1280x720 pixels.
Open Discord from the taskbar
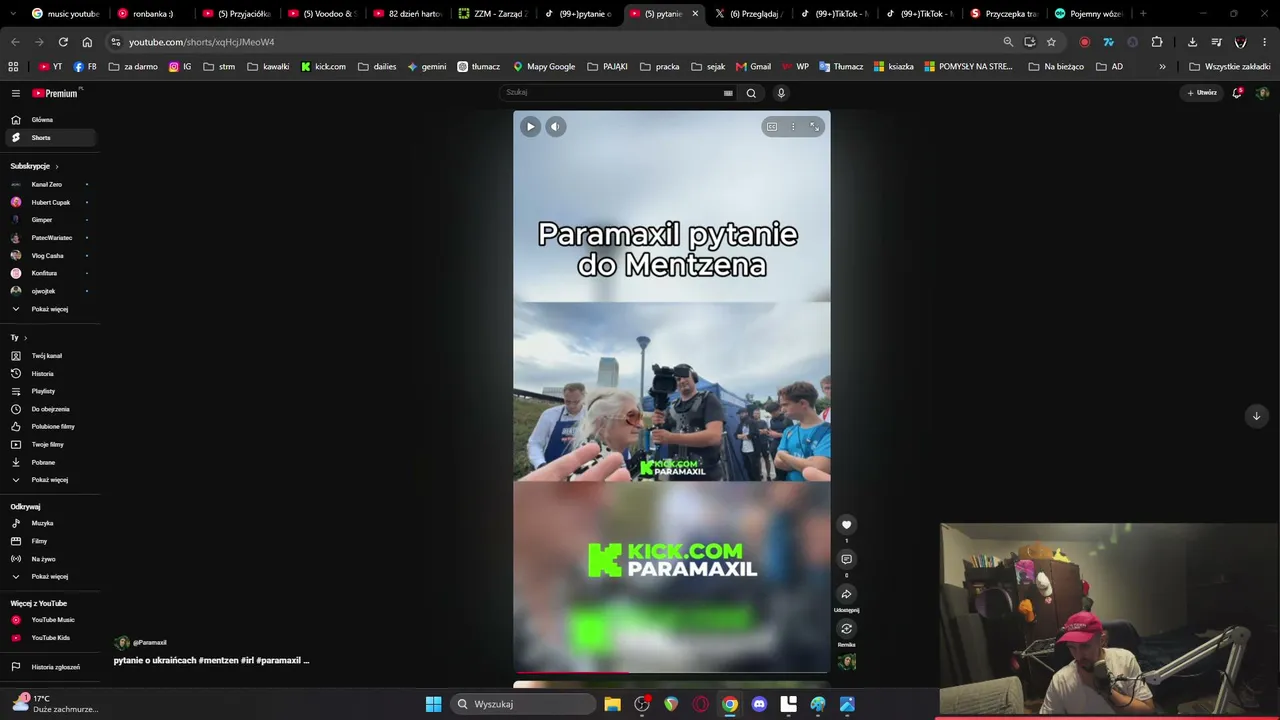[x=759, y=704]
